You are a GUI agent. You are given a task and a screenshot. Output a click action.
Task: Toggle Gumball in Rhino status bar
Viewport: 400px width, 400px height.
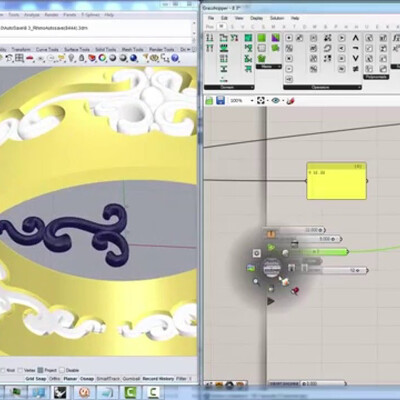131,379
